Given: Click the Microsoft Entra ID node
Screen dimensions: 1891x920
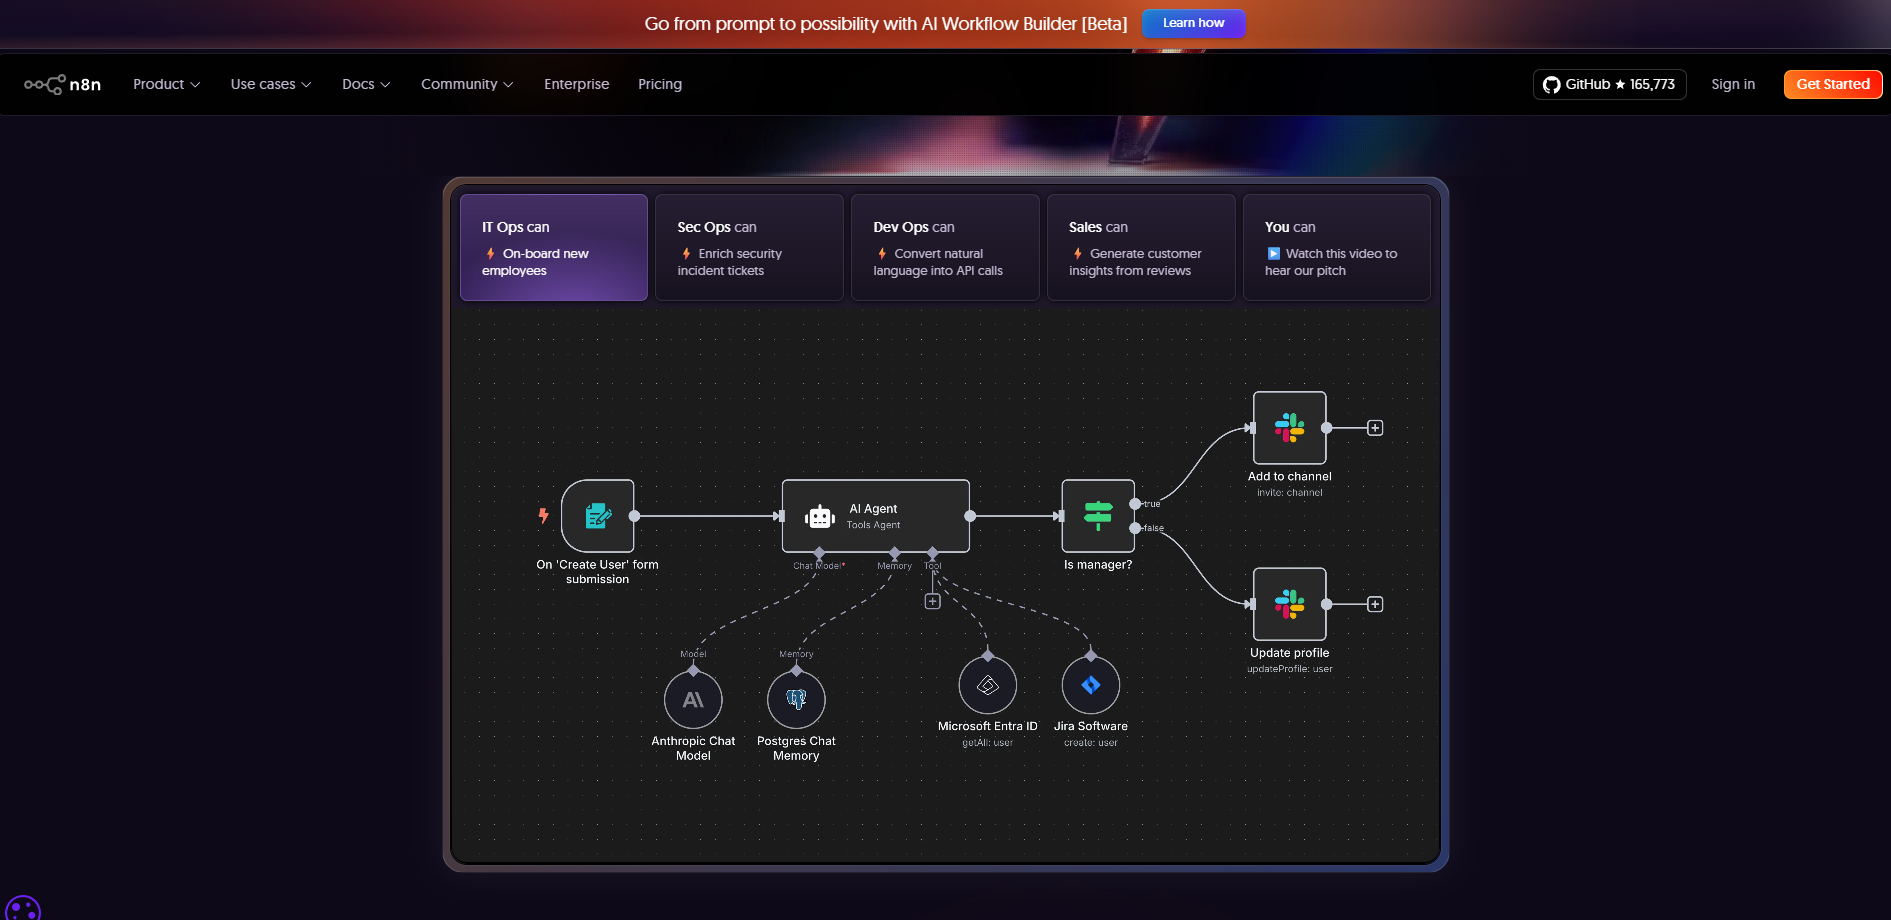Looking at the screenshot, I should pyautogui.click(x=987, y=685).
